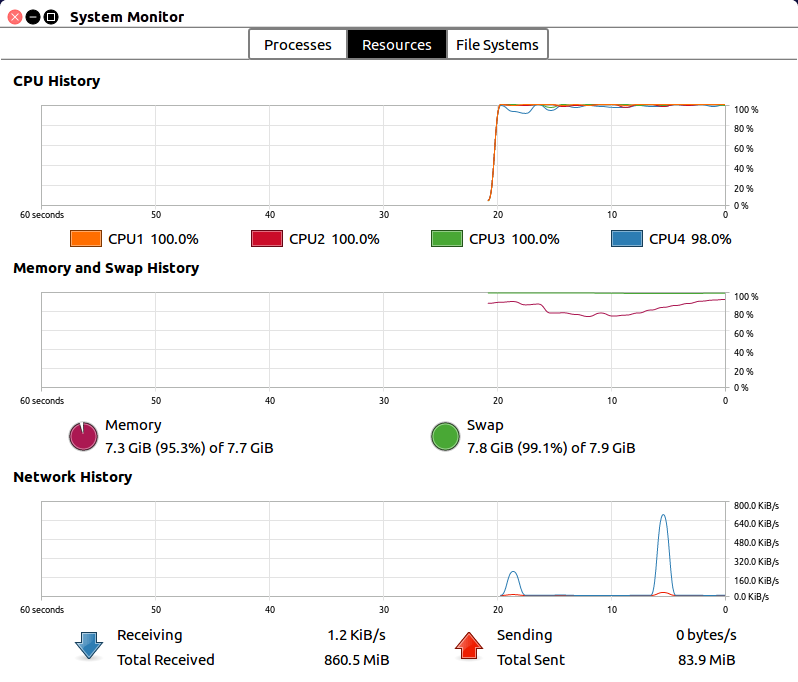Select the Resources tab
The width and height of the screenshot is (798, 682).
click(x=396, y=45)
